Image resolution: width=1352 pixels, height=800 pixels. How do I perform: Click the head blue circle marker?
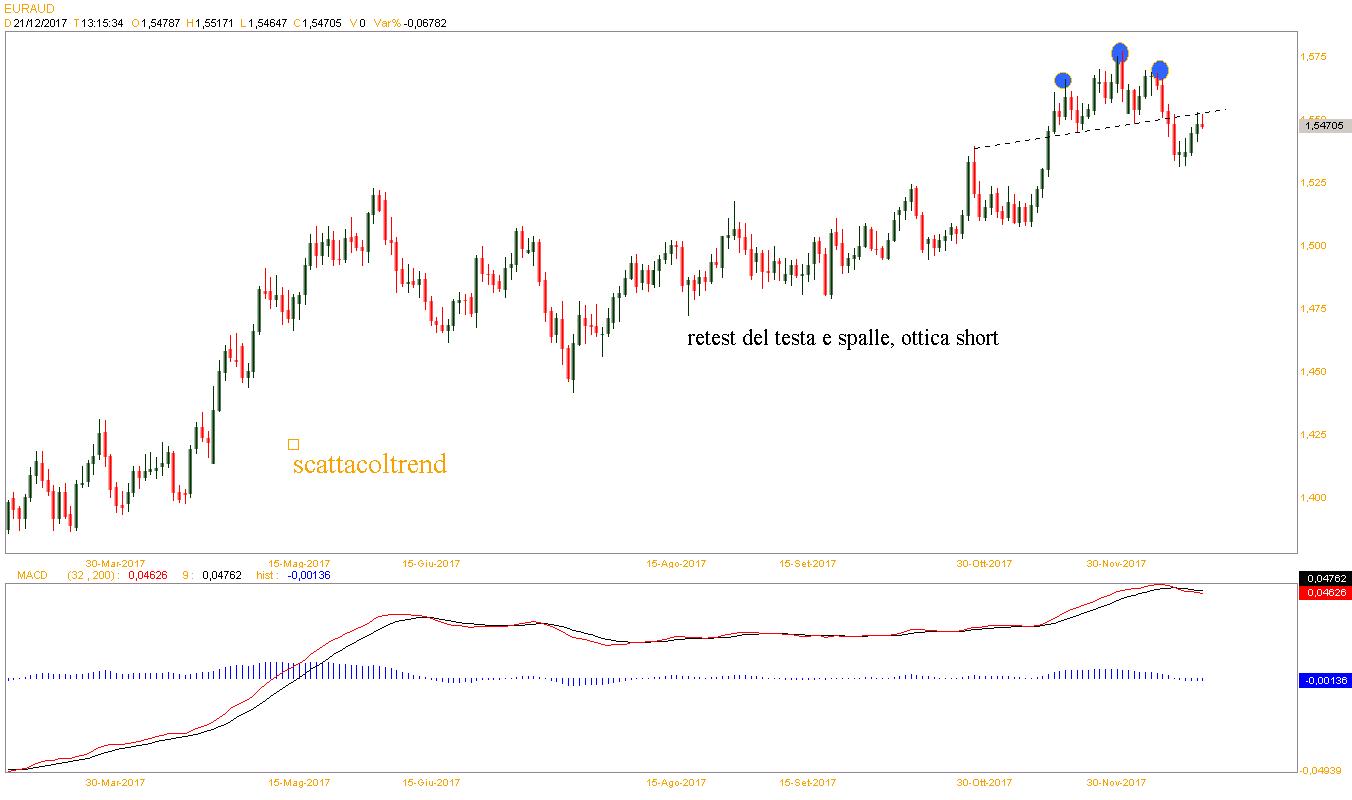pyautogui.click(x=1120, y=52)
